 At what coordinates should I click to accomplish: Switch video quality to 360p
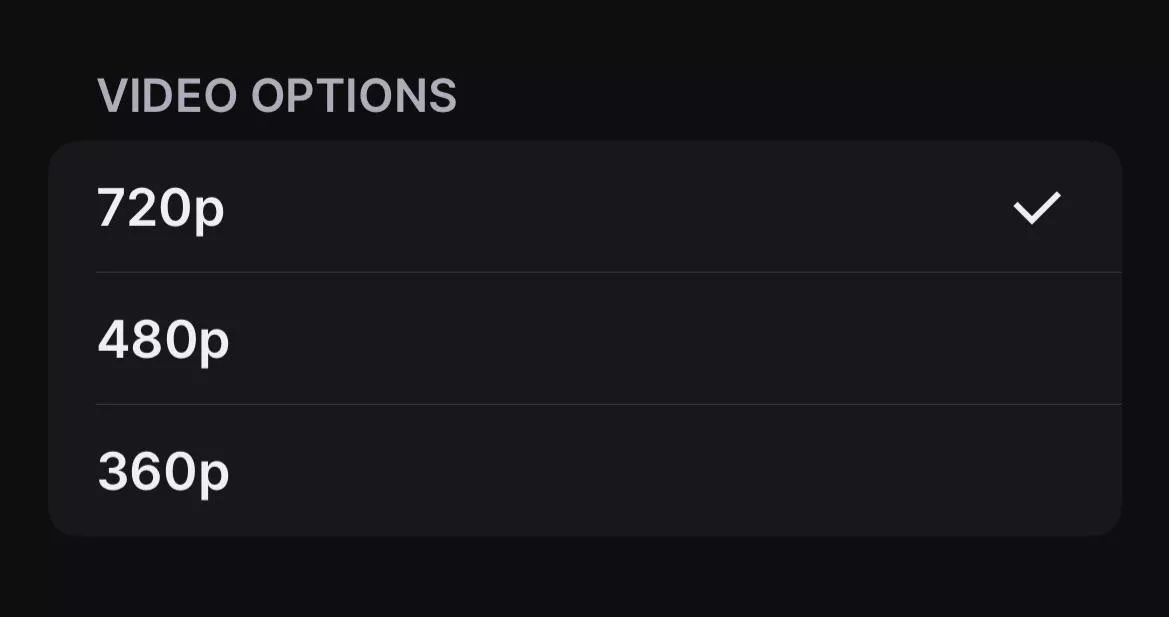pyautogui.click(x=584, y=471)
